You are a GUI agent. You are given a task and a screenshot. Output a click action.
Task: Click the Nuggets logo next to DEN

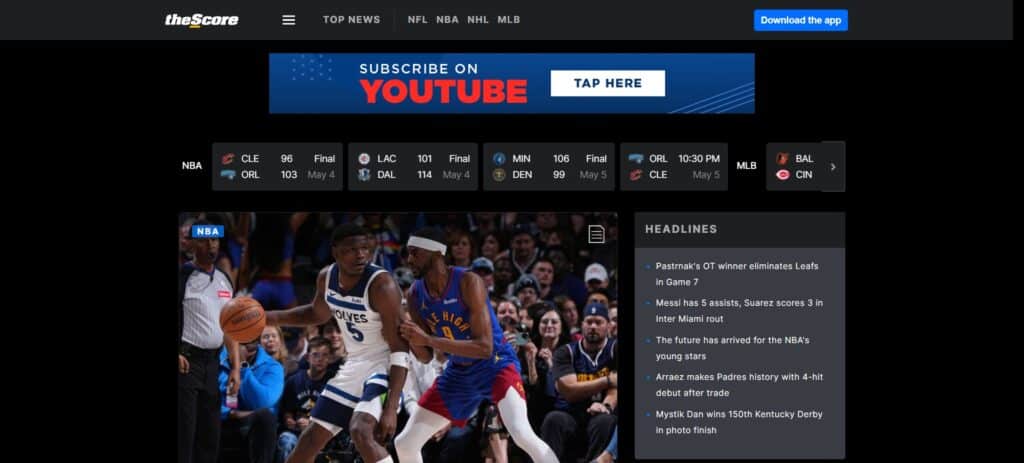[499, 175]
